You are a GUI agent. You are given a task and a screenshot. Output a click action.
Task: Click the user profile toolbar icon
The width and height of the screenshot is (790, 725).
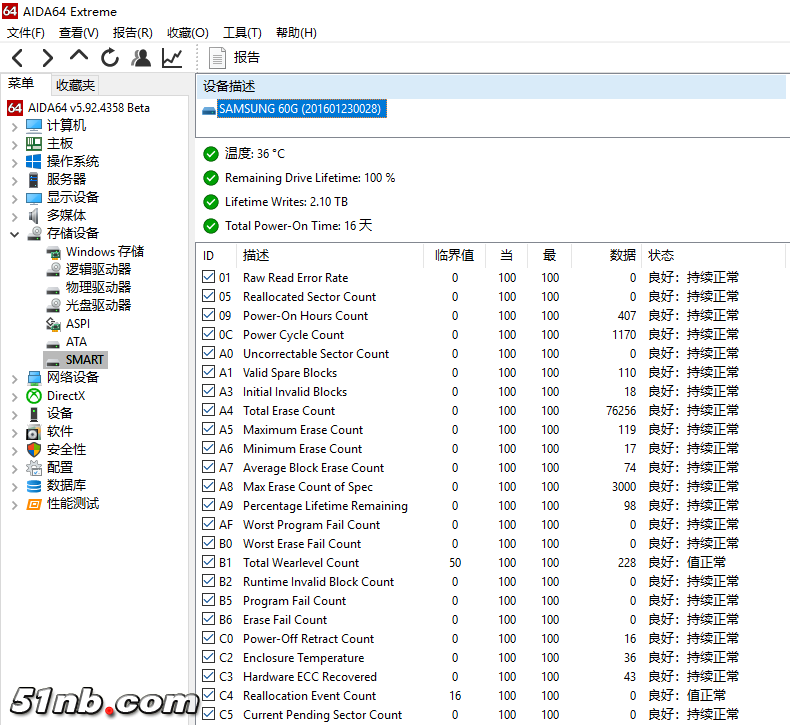[141, 58]
